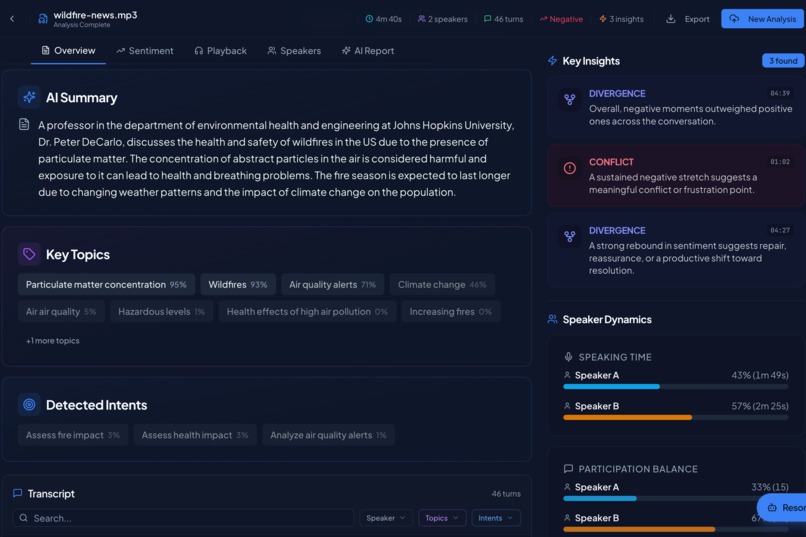Select the Health effects of high air pollution chip

tap(307, 311)
